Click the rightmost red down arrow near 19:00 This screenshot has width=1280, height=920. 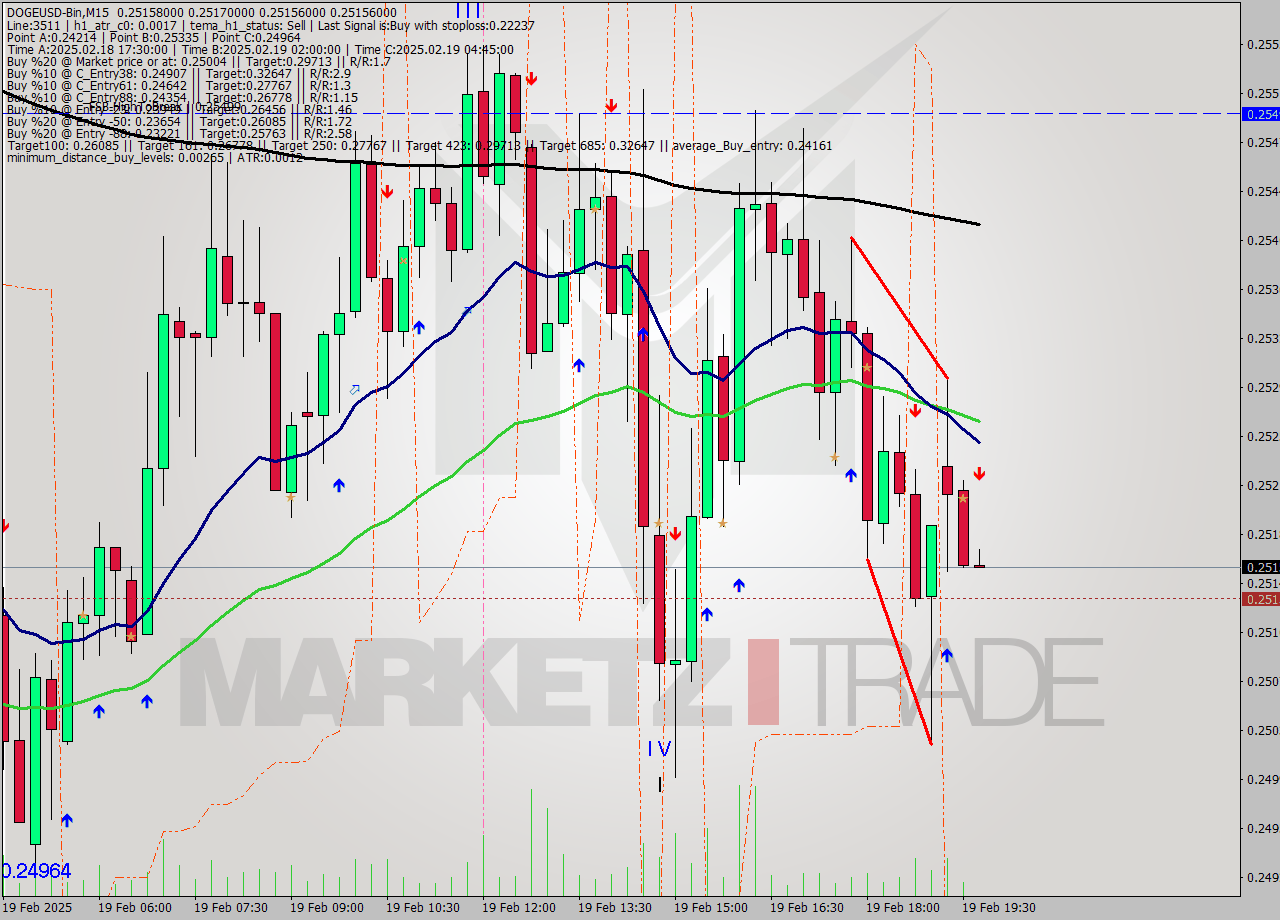(979, 474)
